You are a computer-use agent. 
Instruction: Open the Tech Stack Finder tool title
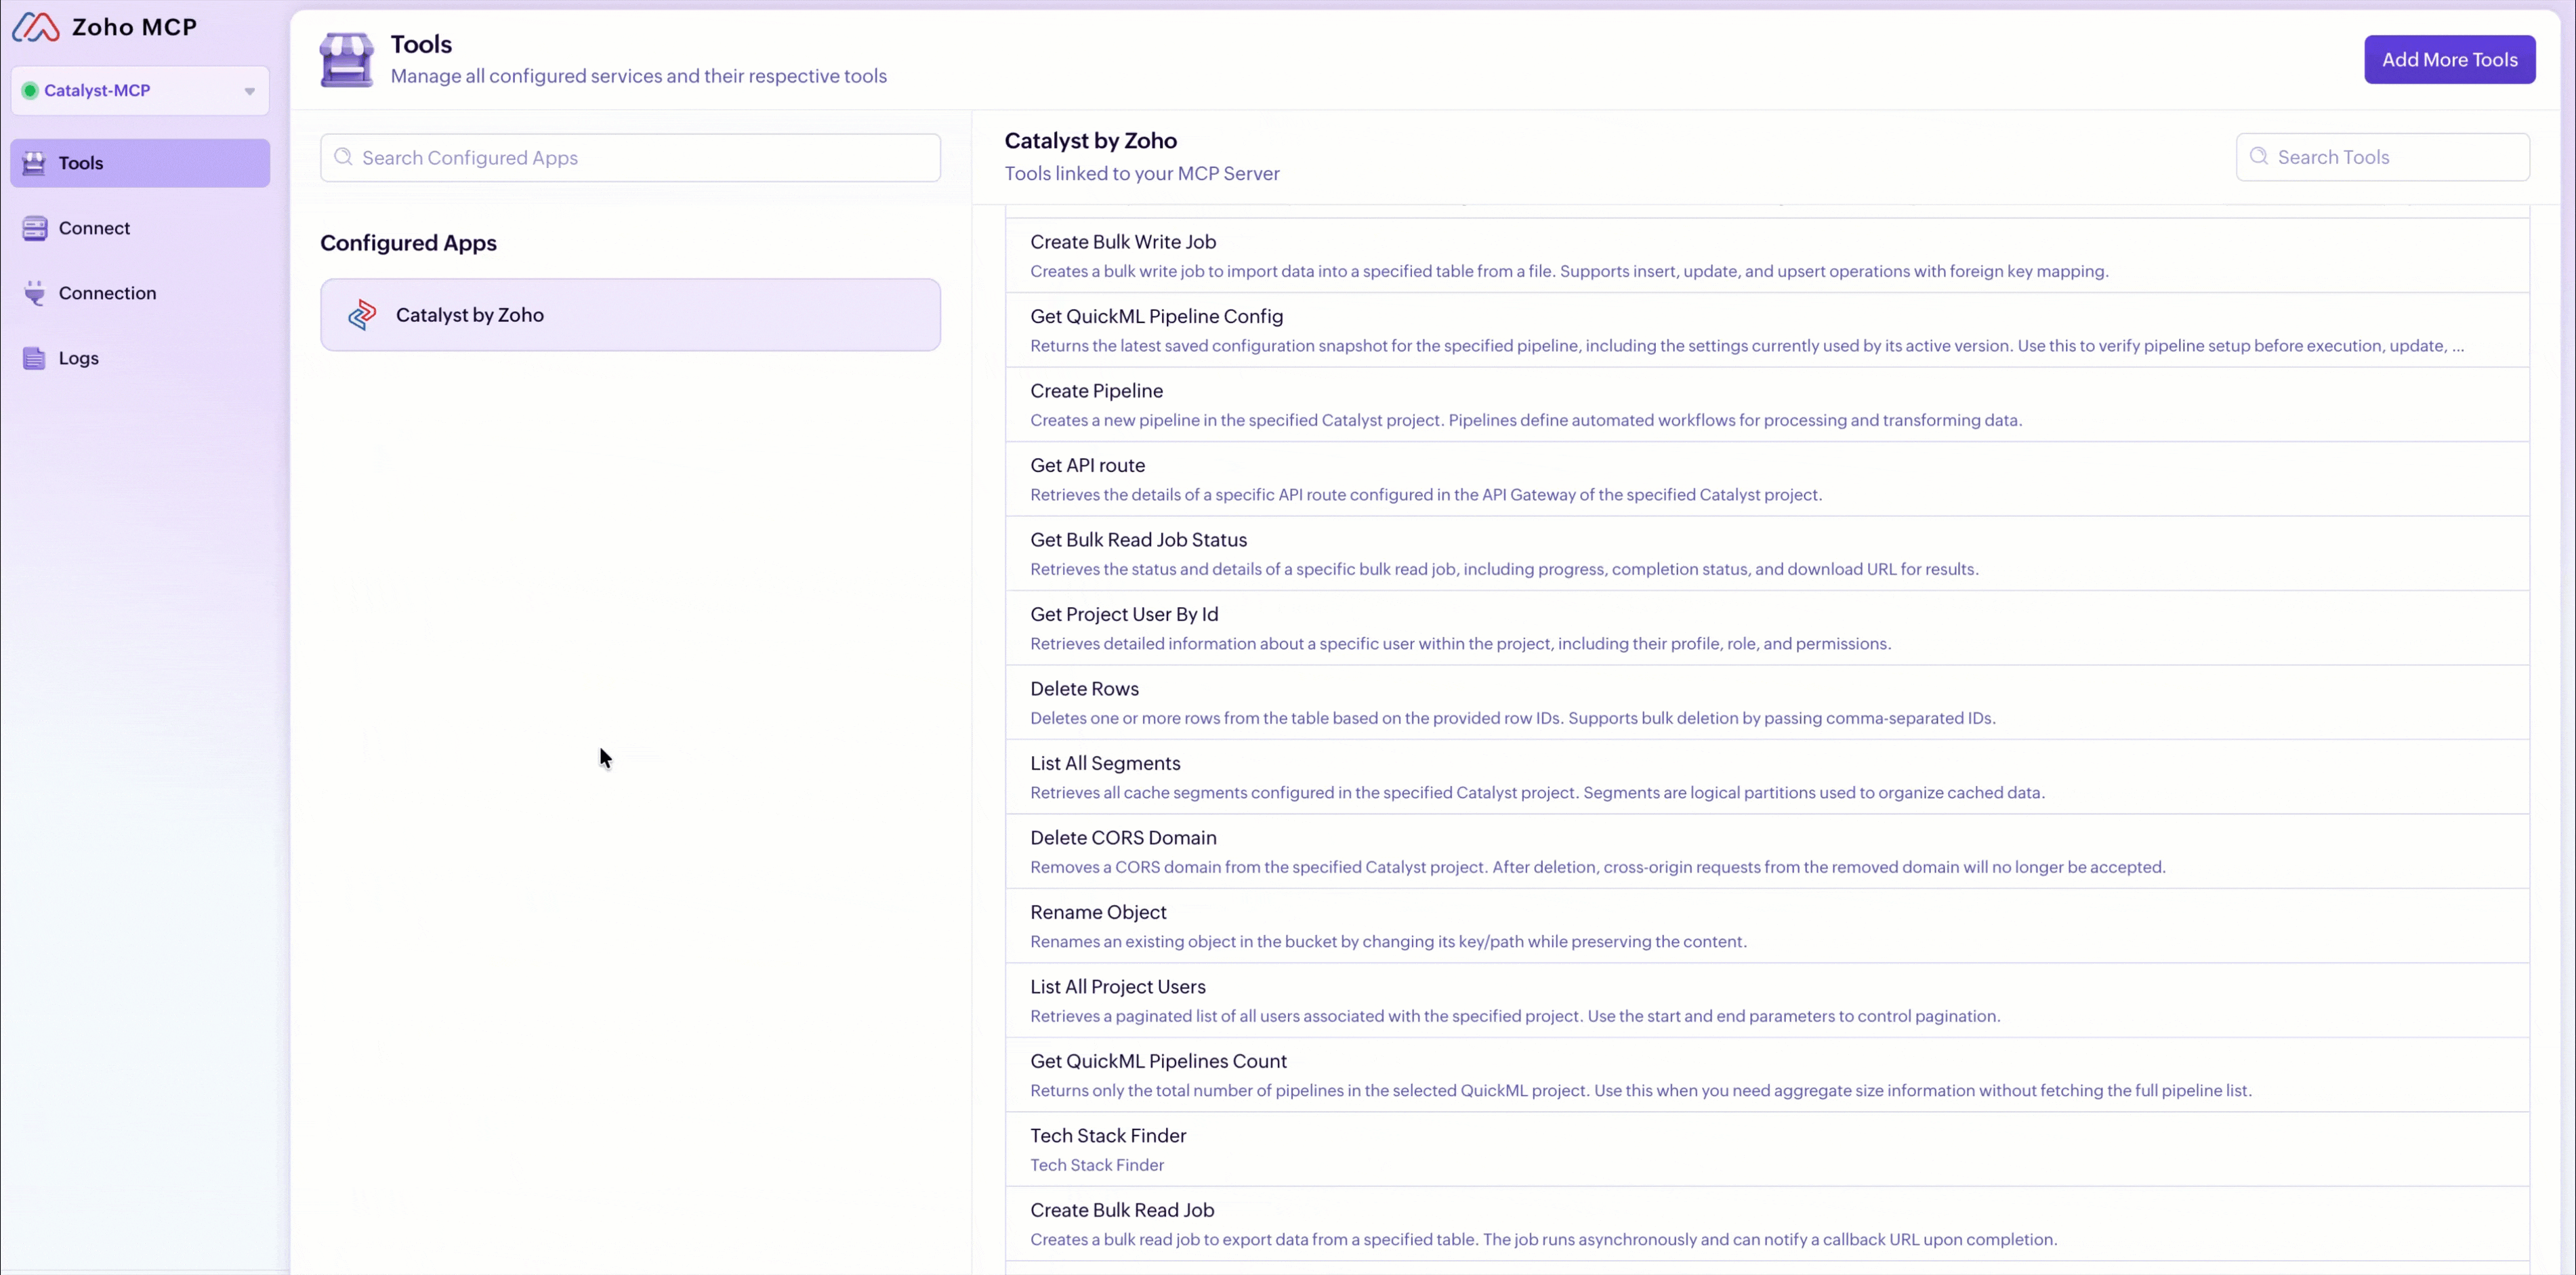(1108, 1136)
